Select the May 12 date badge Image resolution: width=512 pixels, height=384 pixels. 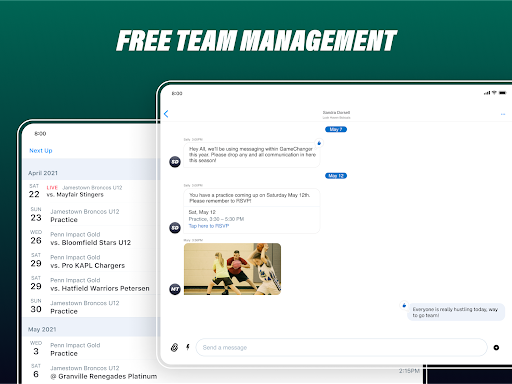[336, 176]
